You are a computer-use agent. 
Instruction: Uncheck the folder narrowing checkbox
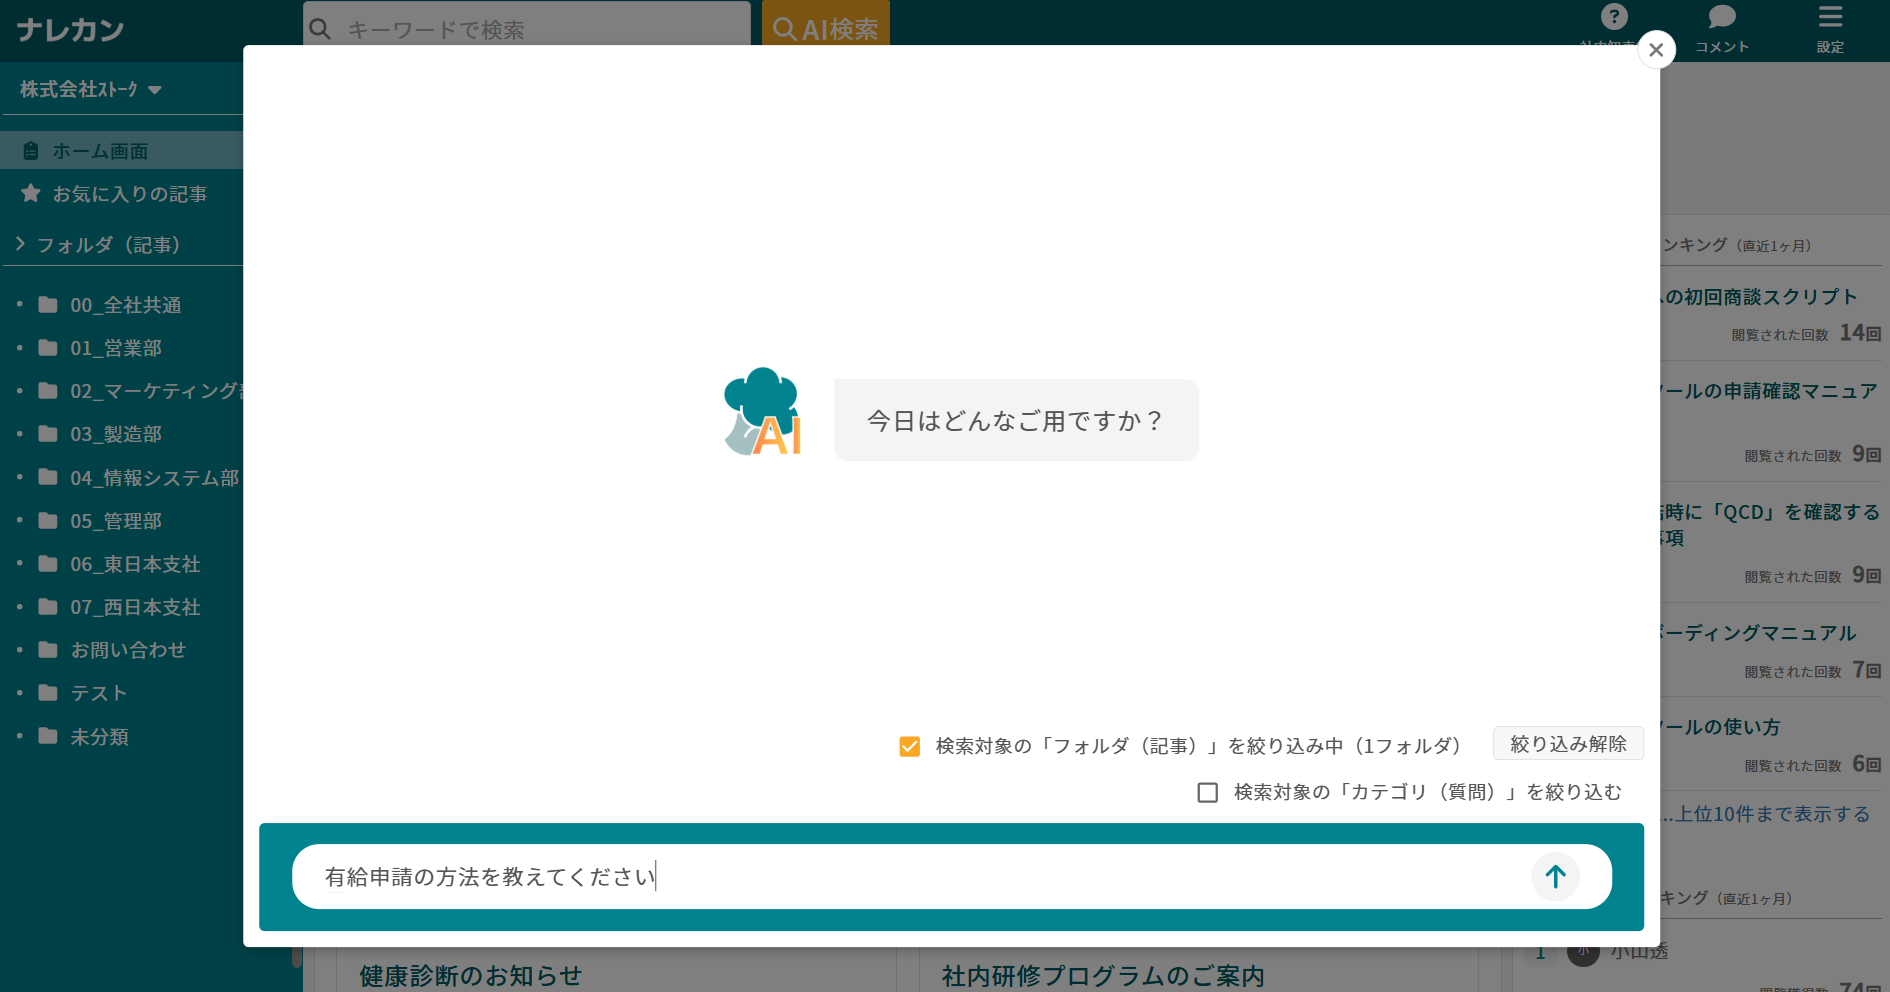click(909, 746)
